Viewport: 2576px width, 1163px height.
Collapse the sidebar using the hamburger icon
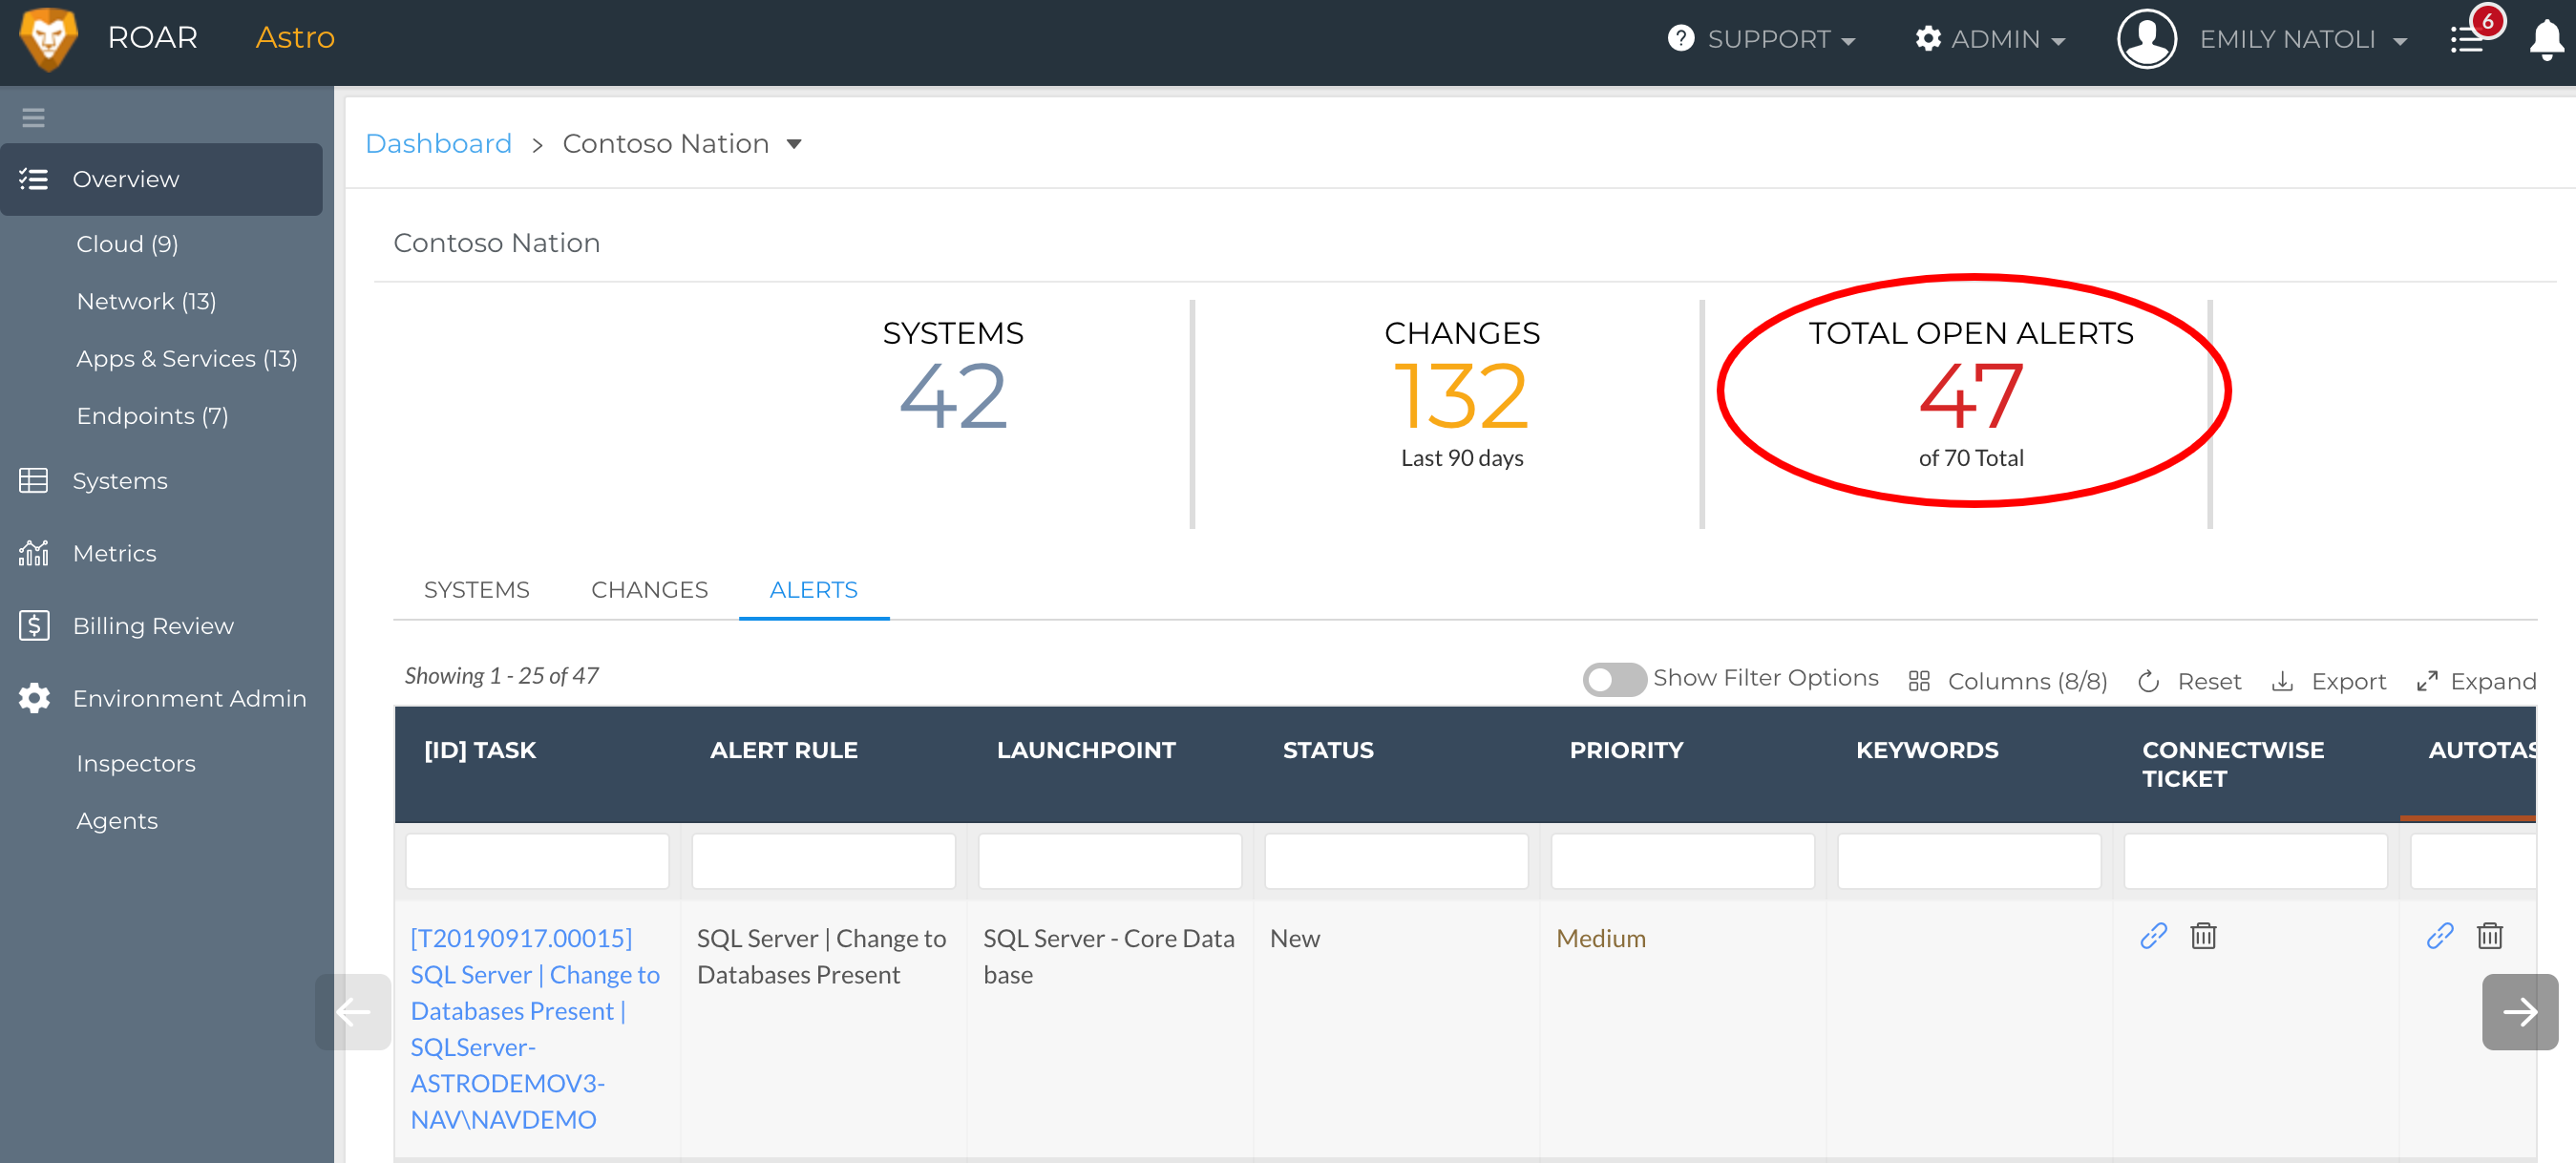(x=33, y=116)
